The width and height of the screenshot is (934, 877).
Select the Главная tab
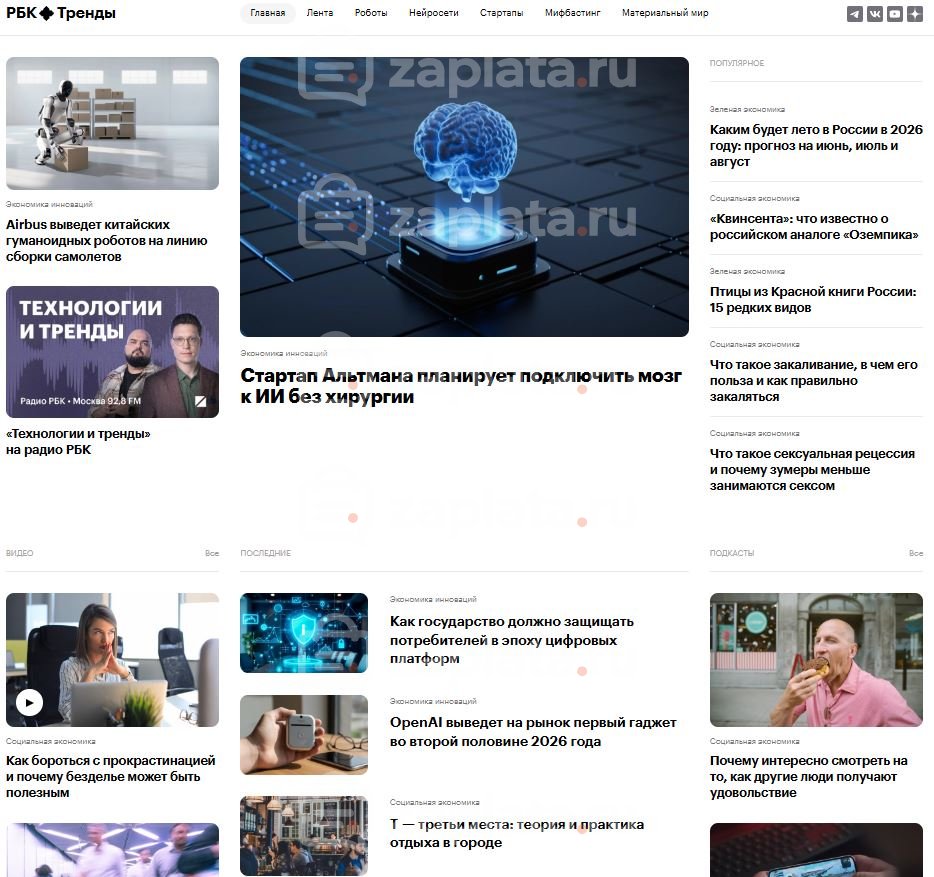click(x=267, y=13)
